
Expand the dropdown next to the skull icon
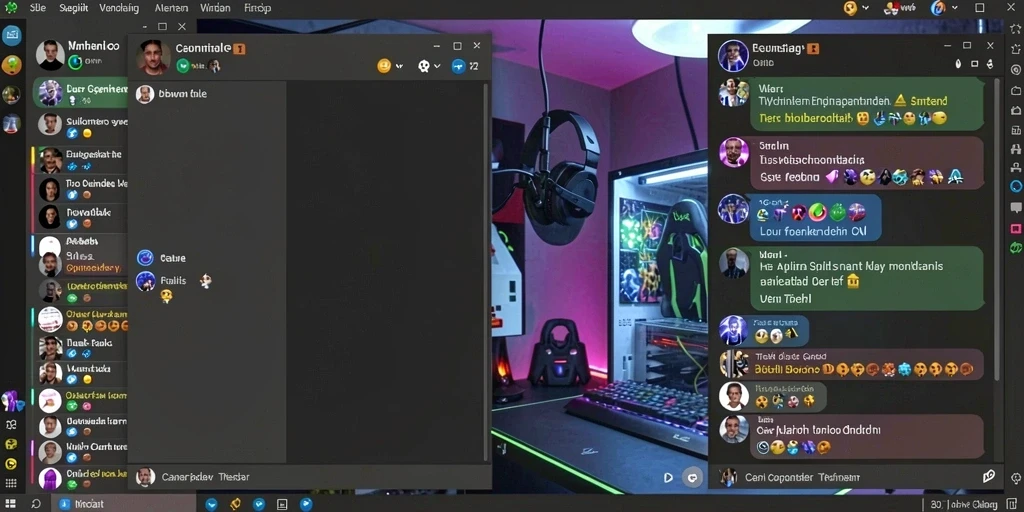coord(437,67)
